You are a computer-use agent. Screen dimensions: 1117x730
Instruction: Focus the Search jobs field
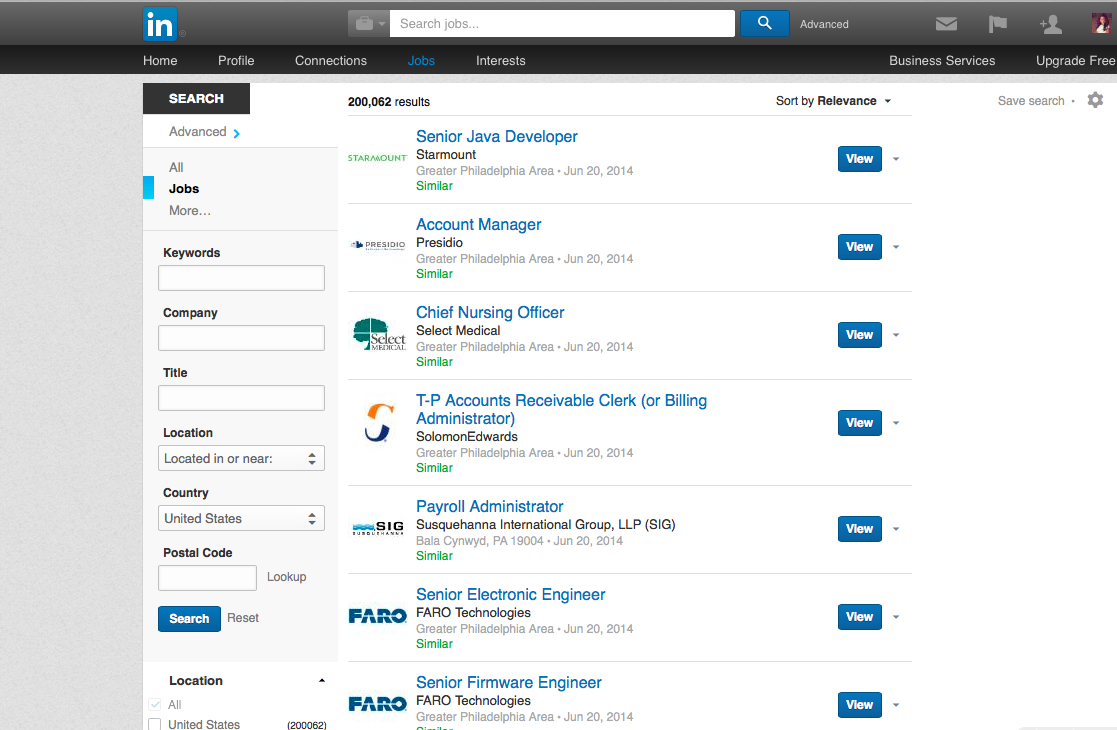(x=562, y=24)
